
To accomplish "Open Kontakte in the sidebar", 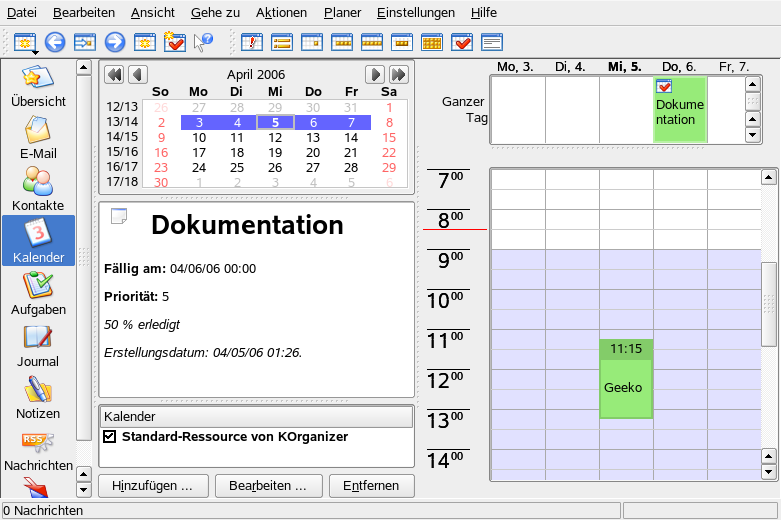I will [x=38, y=190].
